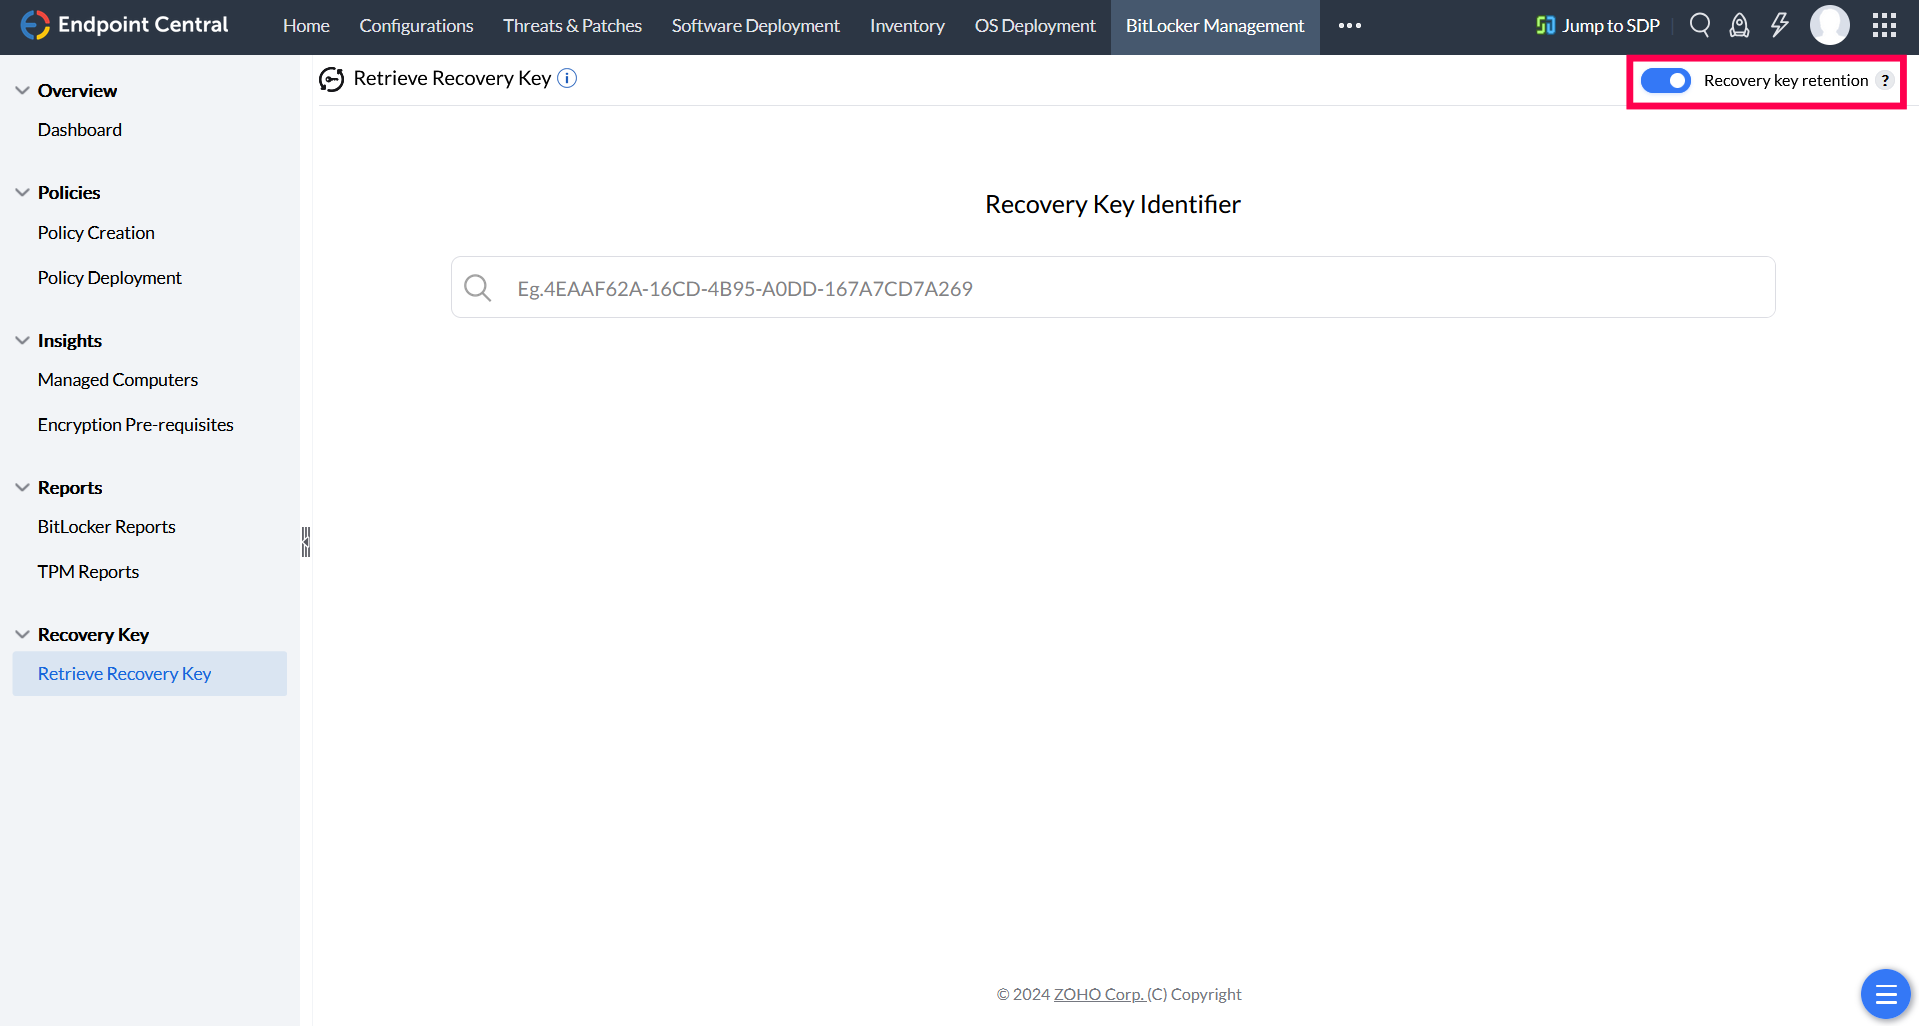Open Policy Creation page

click(x=96, y=233)
